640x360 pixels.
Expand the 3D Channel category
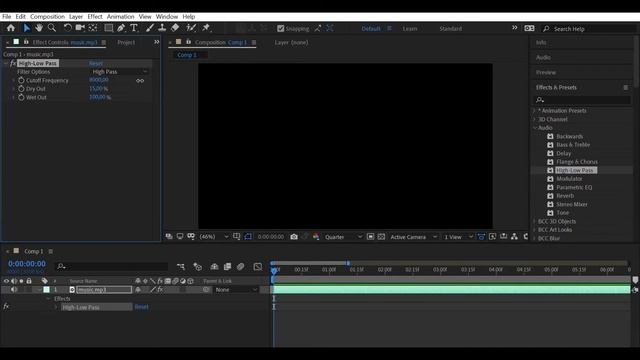[x=534, y=119]
